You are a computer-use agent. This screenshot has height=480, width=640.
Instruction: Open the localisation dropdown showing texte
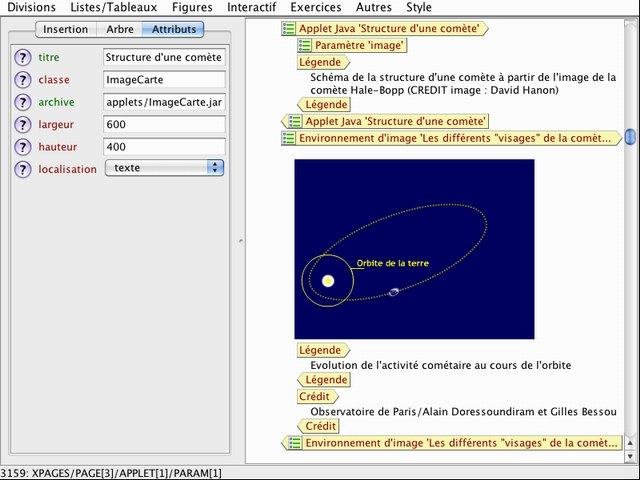[164, 168]
